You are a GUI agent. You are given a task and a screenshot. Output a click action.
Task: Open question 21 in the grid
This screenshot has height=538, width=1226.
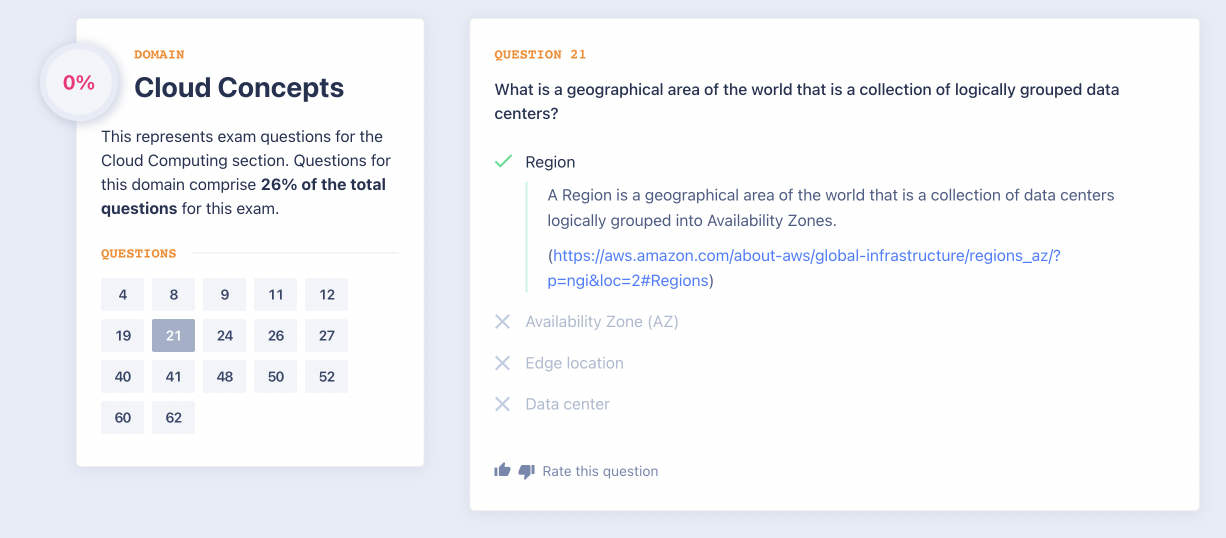coord(174,336)
